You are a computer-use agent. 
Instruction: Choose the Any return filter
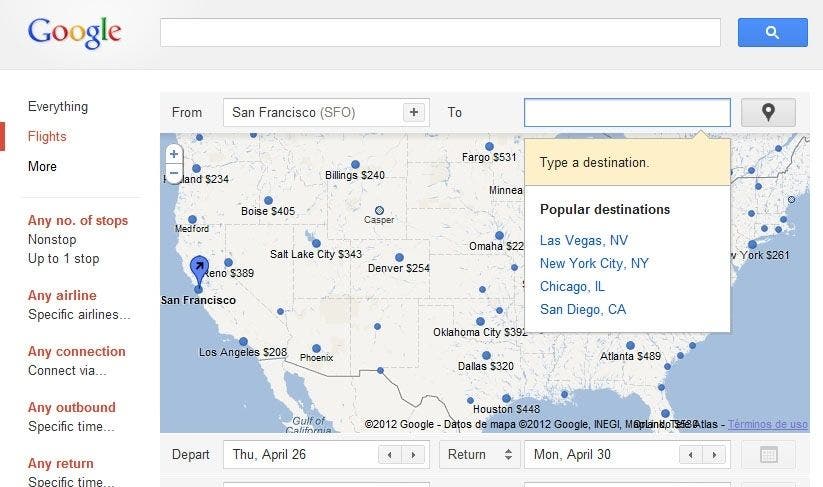coord(60,463)
